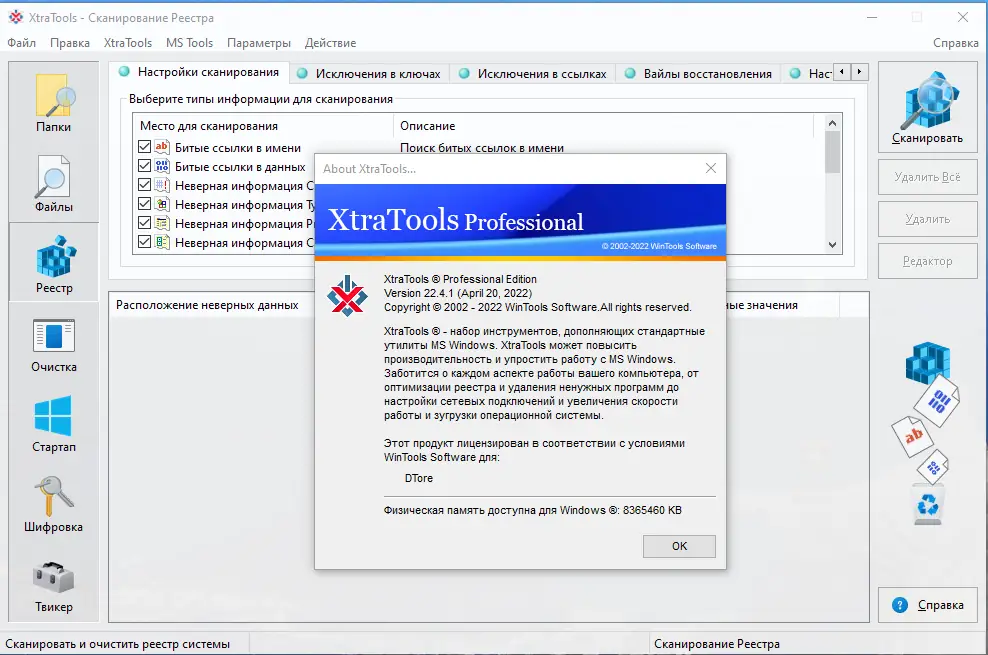Click the Удалить button
This screenshot has height=655, width=988.
coord(927,219)
